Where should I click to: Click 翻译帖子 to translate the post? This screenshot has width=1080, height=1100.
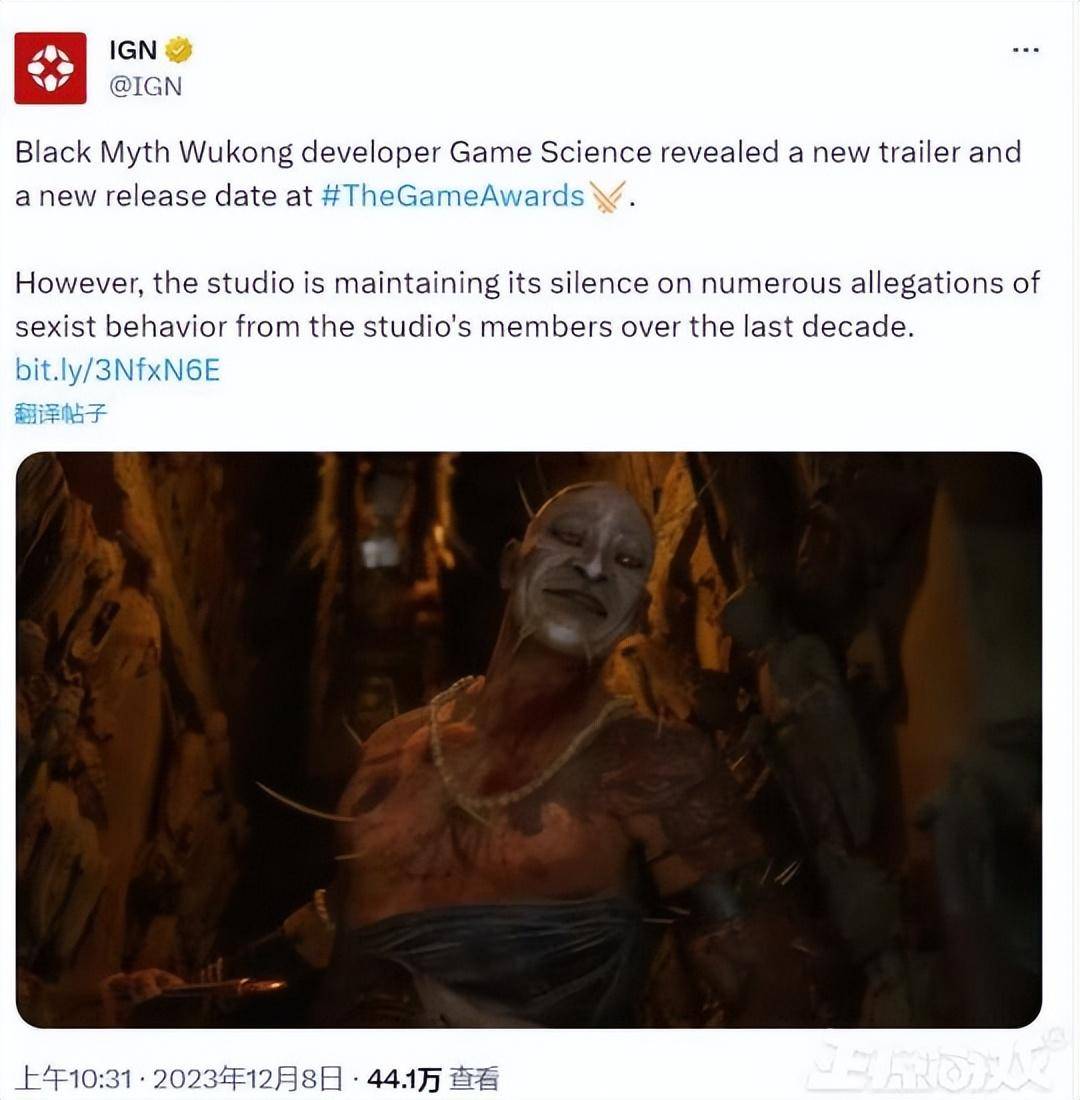coord(61,412)
